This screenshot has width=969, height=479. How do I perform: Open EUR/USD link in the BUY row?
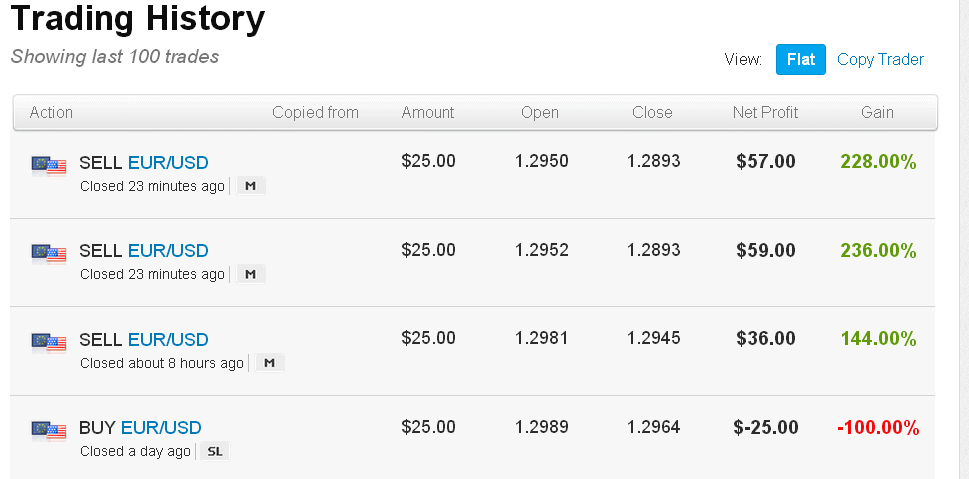point(161,427)
